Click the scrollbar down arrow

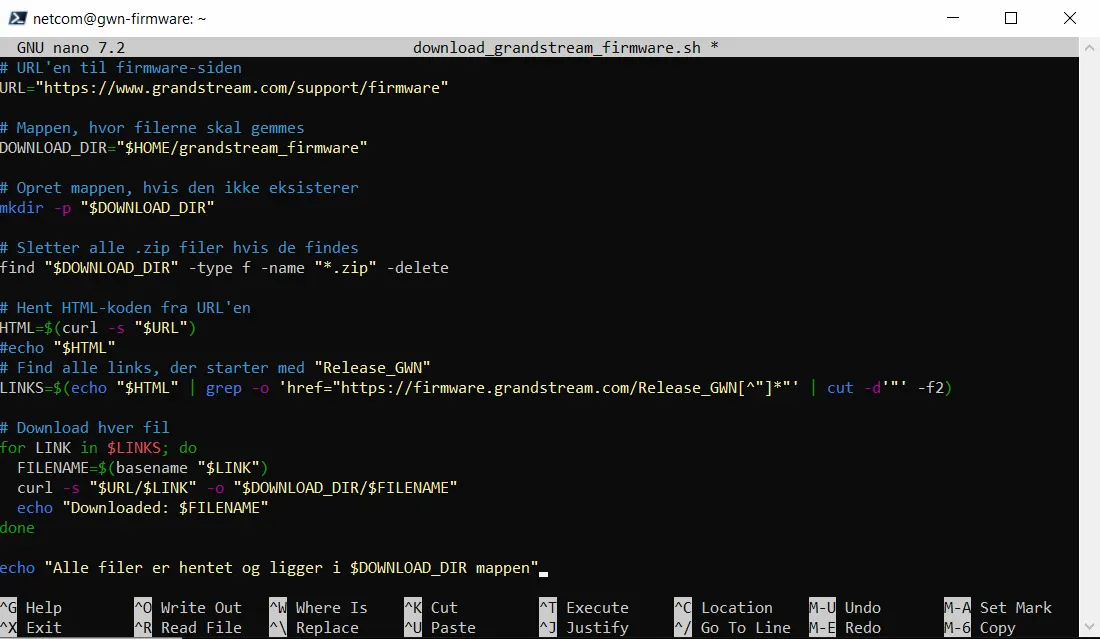1089,626
